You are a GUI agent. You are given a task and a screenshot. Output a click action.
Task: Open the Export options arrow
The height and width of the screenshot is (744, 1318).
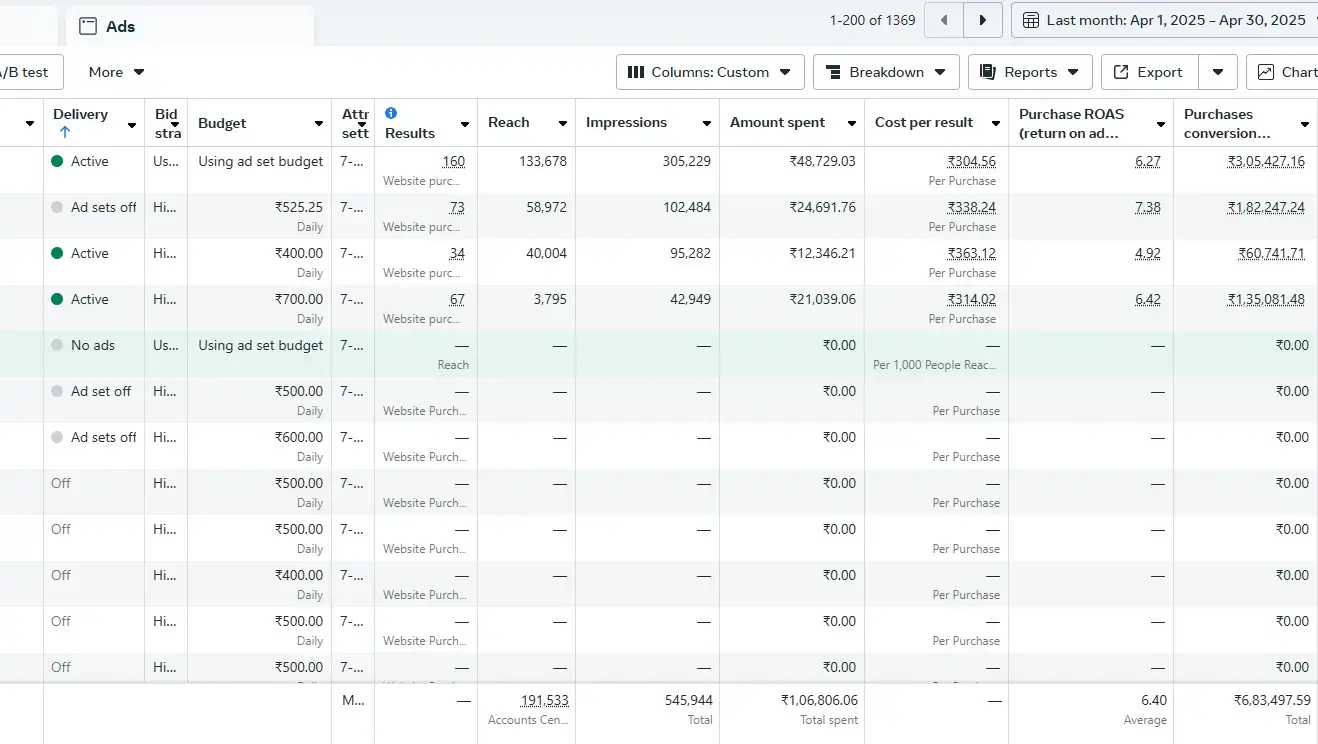pos(1217,72)
